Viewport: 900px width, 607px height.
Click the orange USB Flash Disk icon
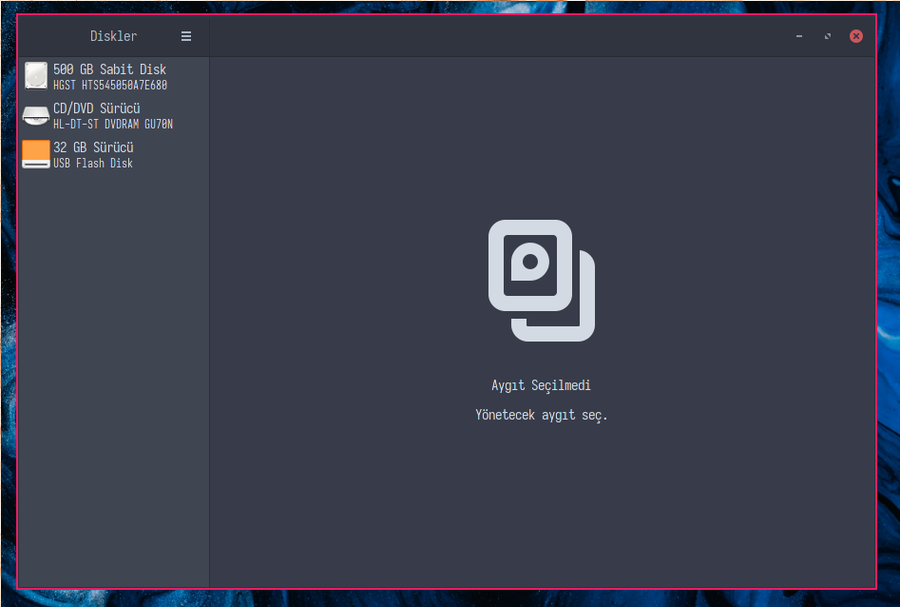(36, 154)
